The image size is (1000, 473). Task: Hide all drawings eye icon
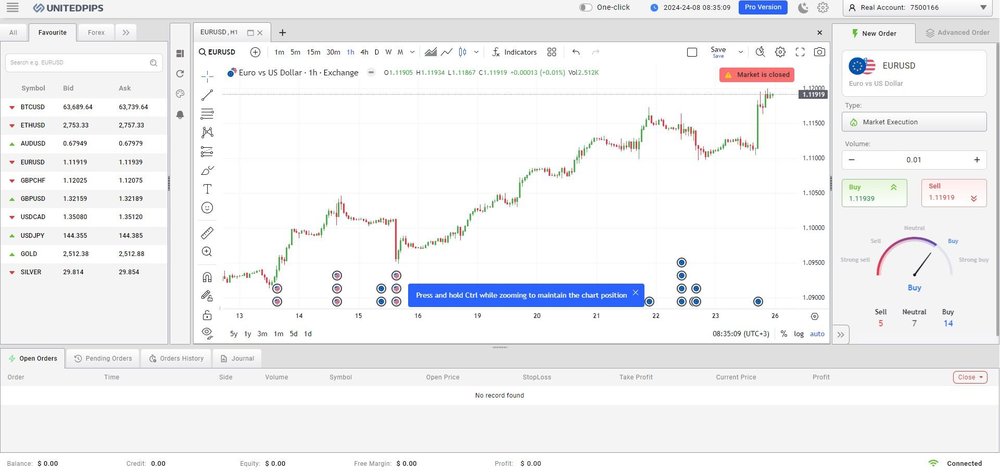pos(207,332)
